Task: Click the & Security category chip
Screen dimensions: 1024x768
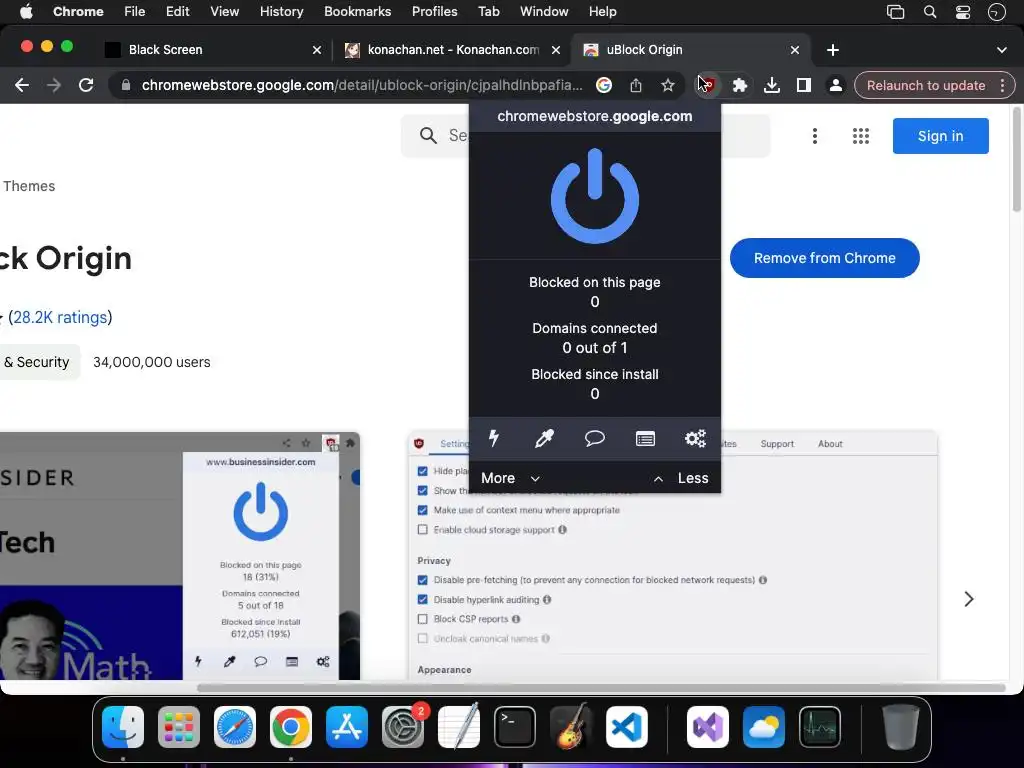Action: pyautogui.click(x=37, y=362)
